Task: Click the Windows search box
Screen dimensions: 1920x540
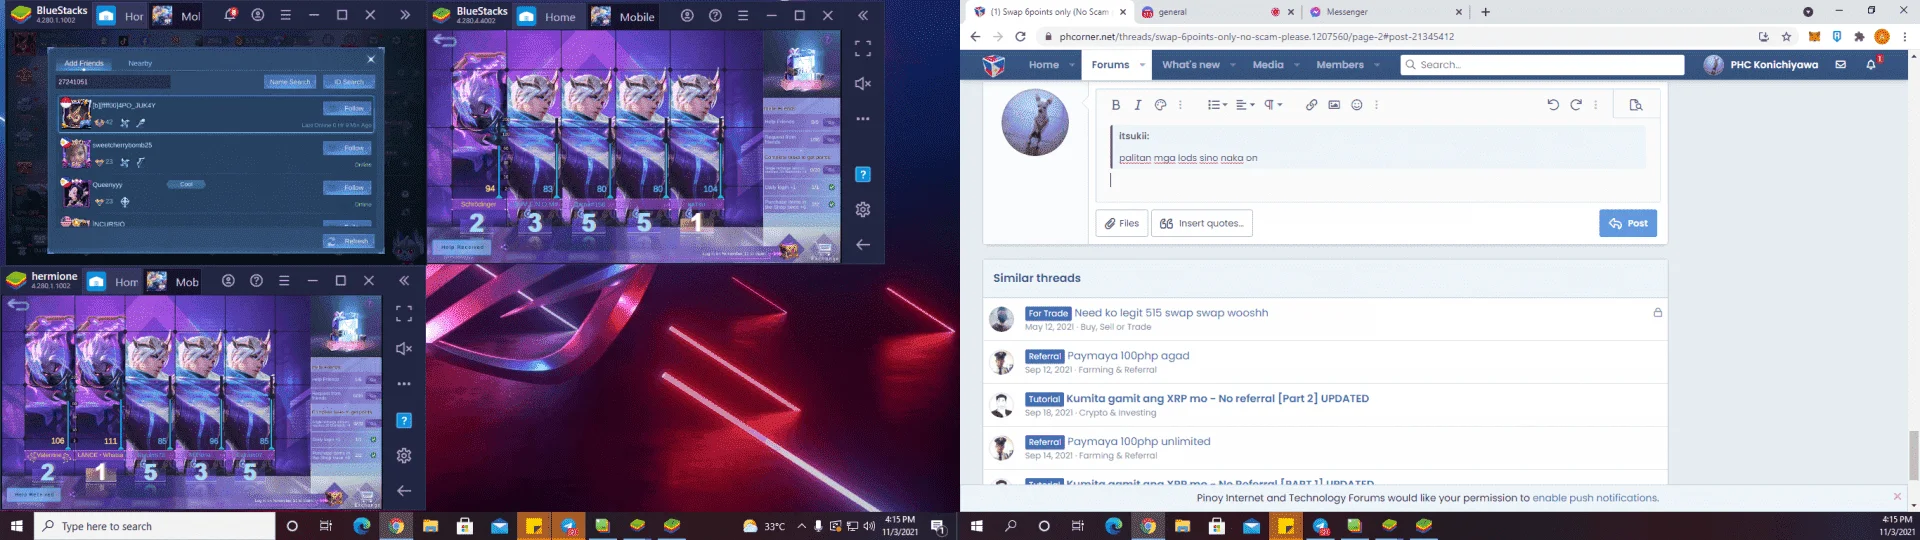Action: [x=155, y=526]
